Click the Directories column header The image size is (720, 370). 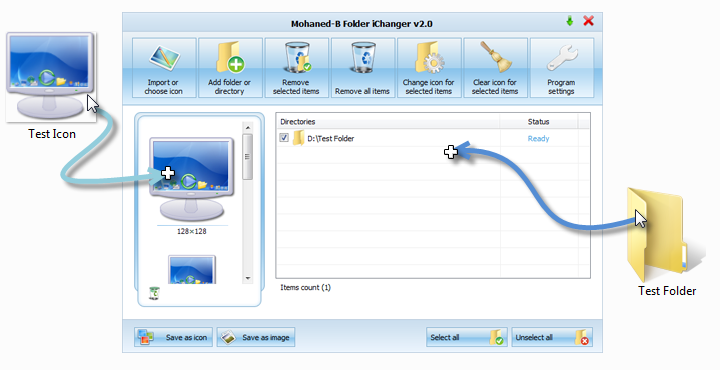(x=388, y=122)
